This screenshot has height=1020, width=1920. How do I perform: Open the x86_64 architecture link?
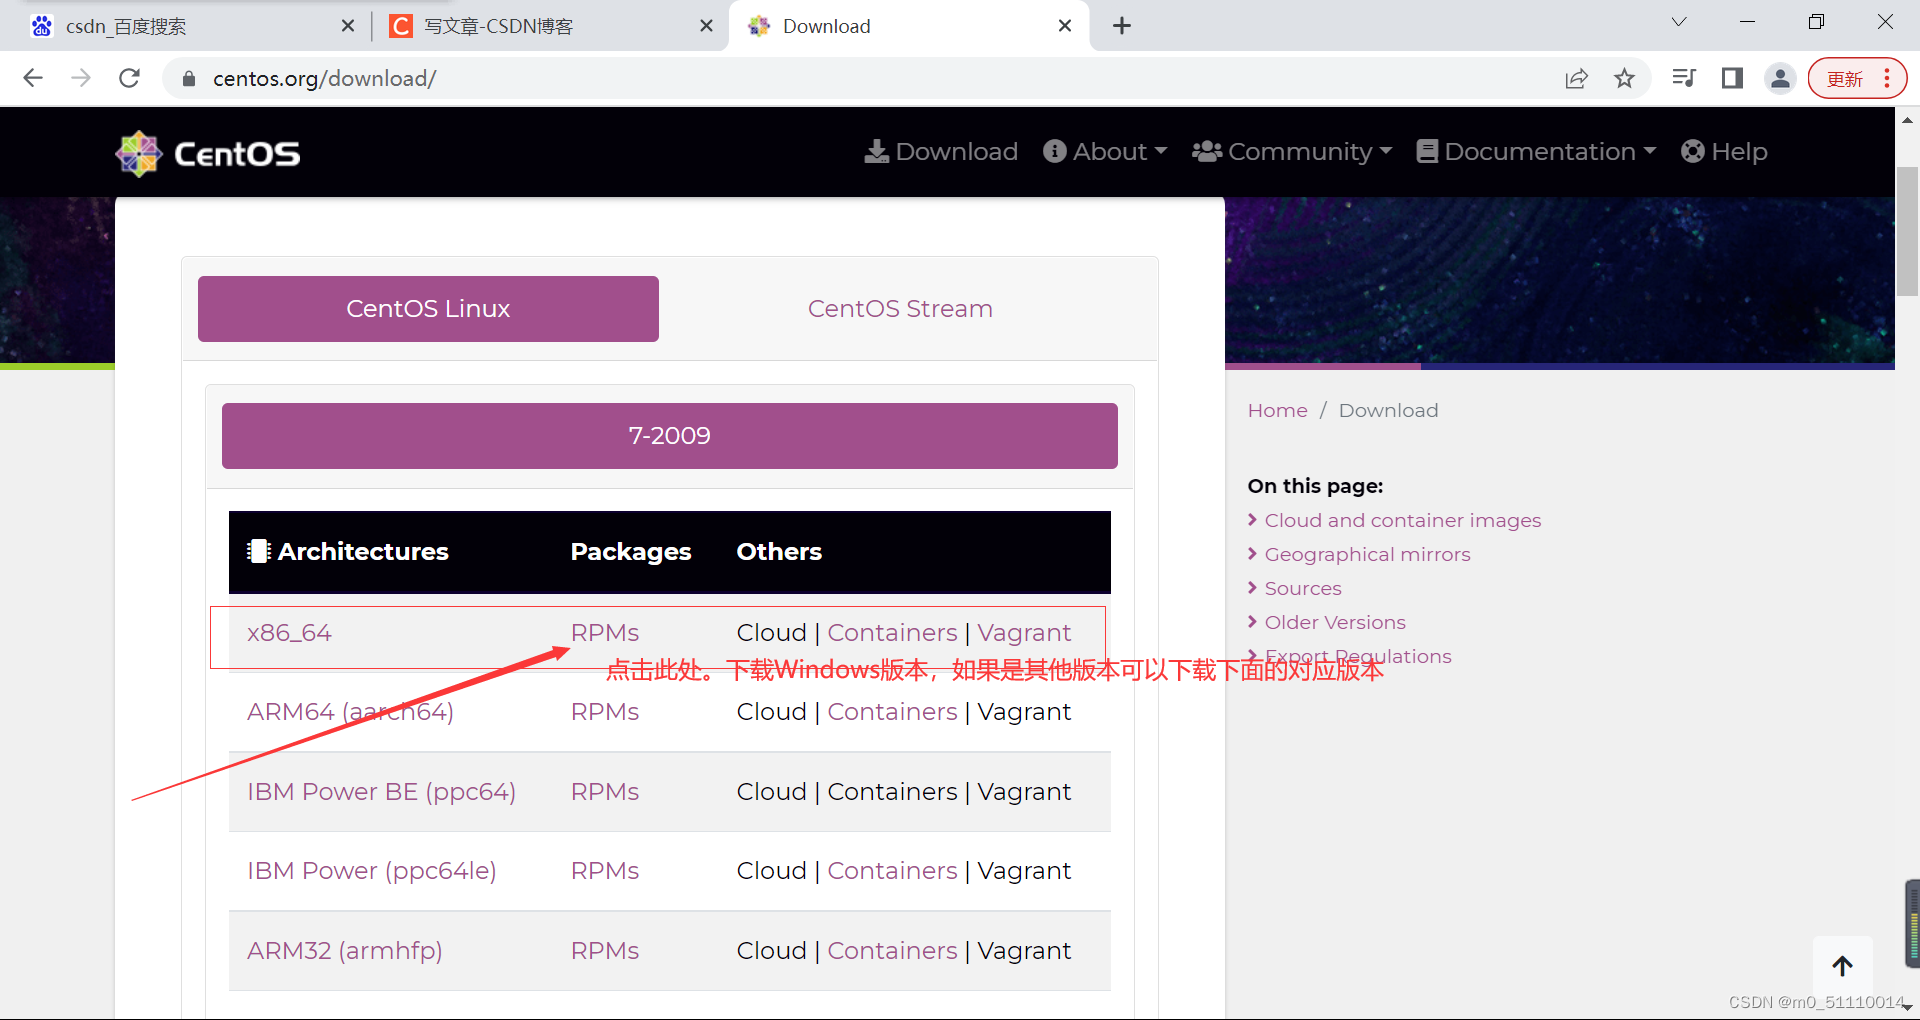(x=289, y=633)
